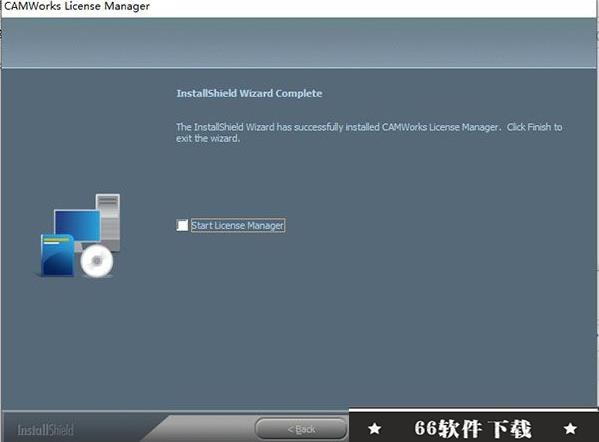Viewport: 599px width, 442px height.
Task: Click the 66软件下载 watermark text
Action: point(473,429)
